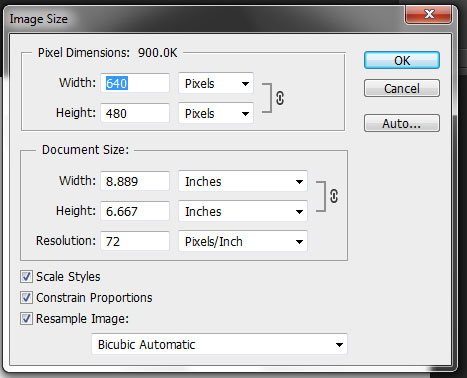The height and width of the screenshot is (378, 467).
Task: Toggle the Scale Styles checkbox
Action: tap(26, 277)
